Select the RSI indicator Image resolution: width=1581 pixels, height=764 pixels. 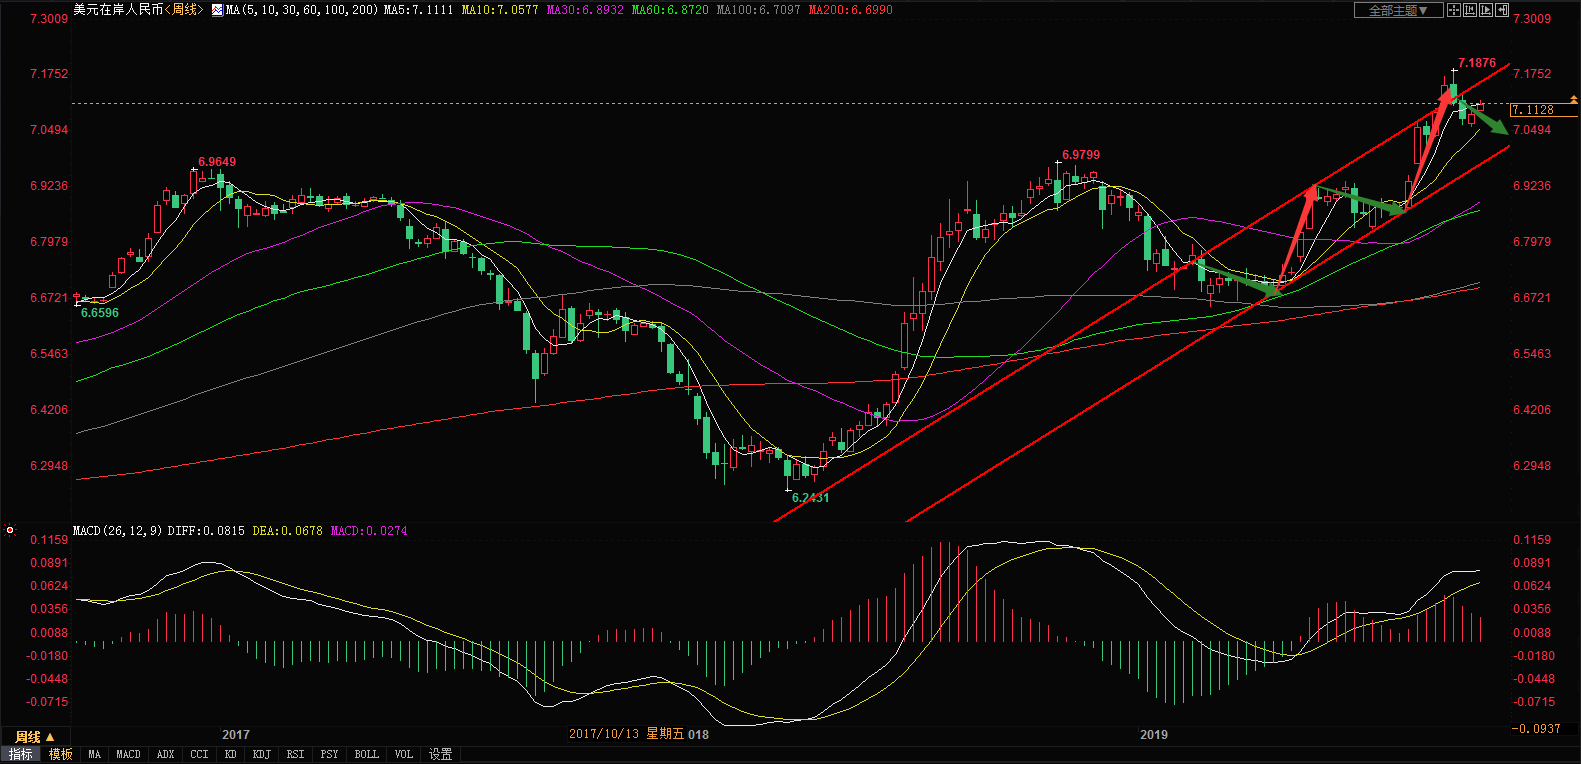(x=295, y=754)
